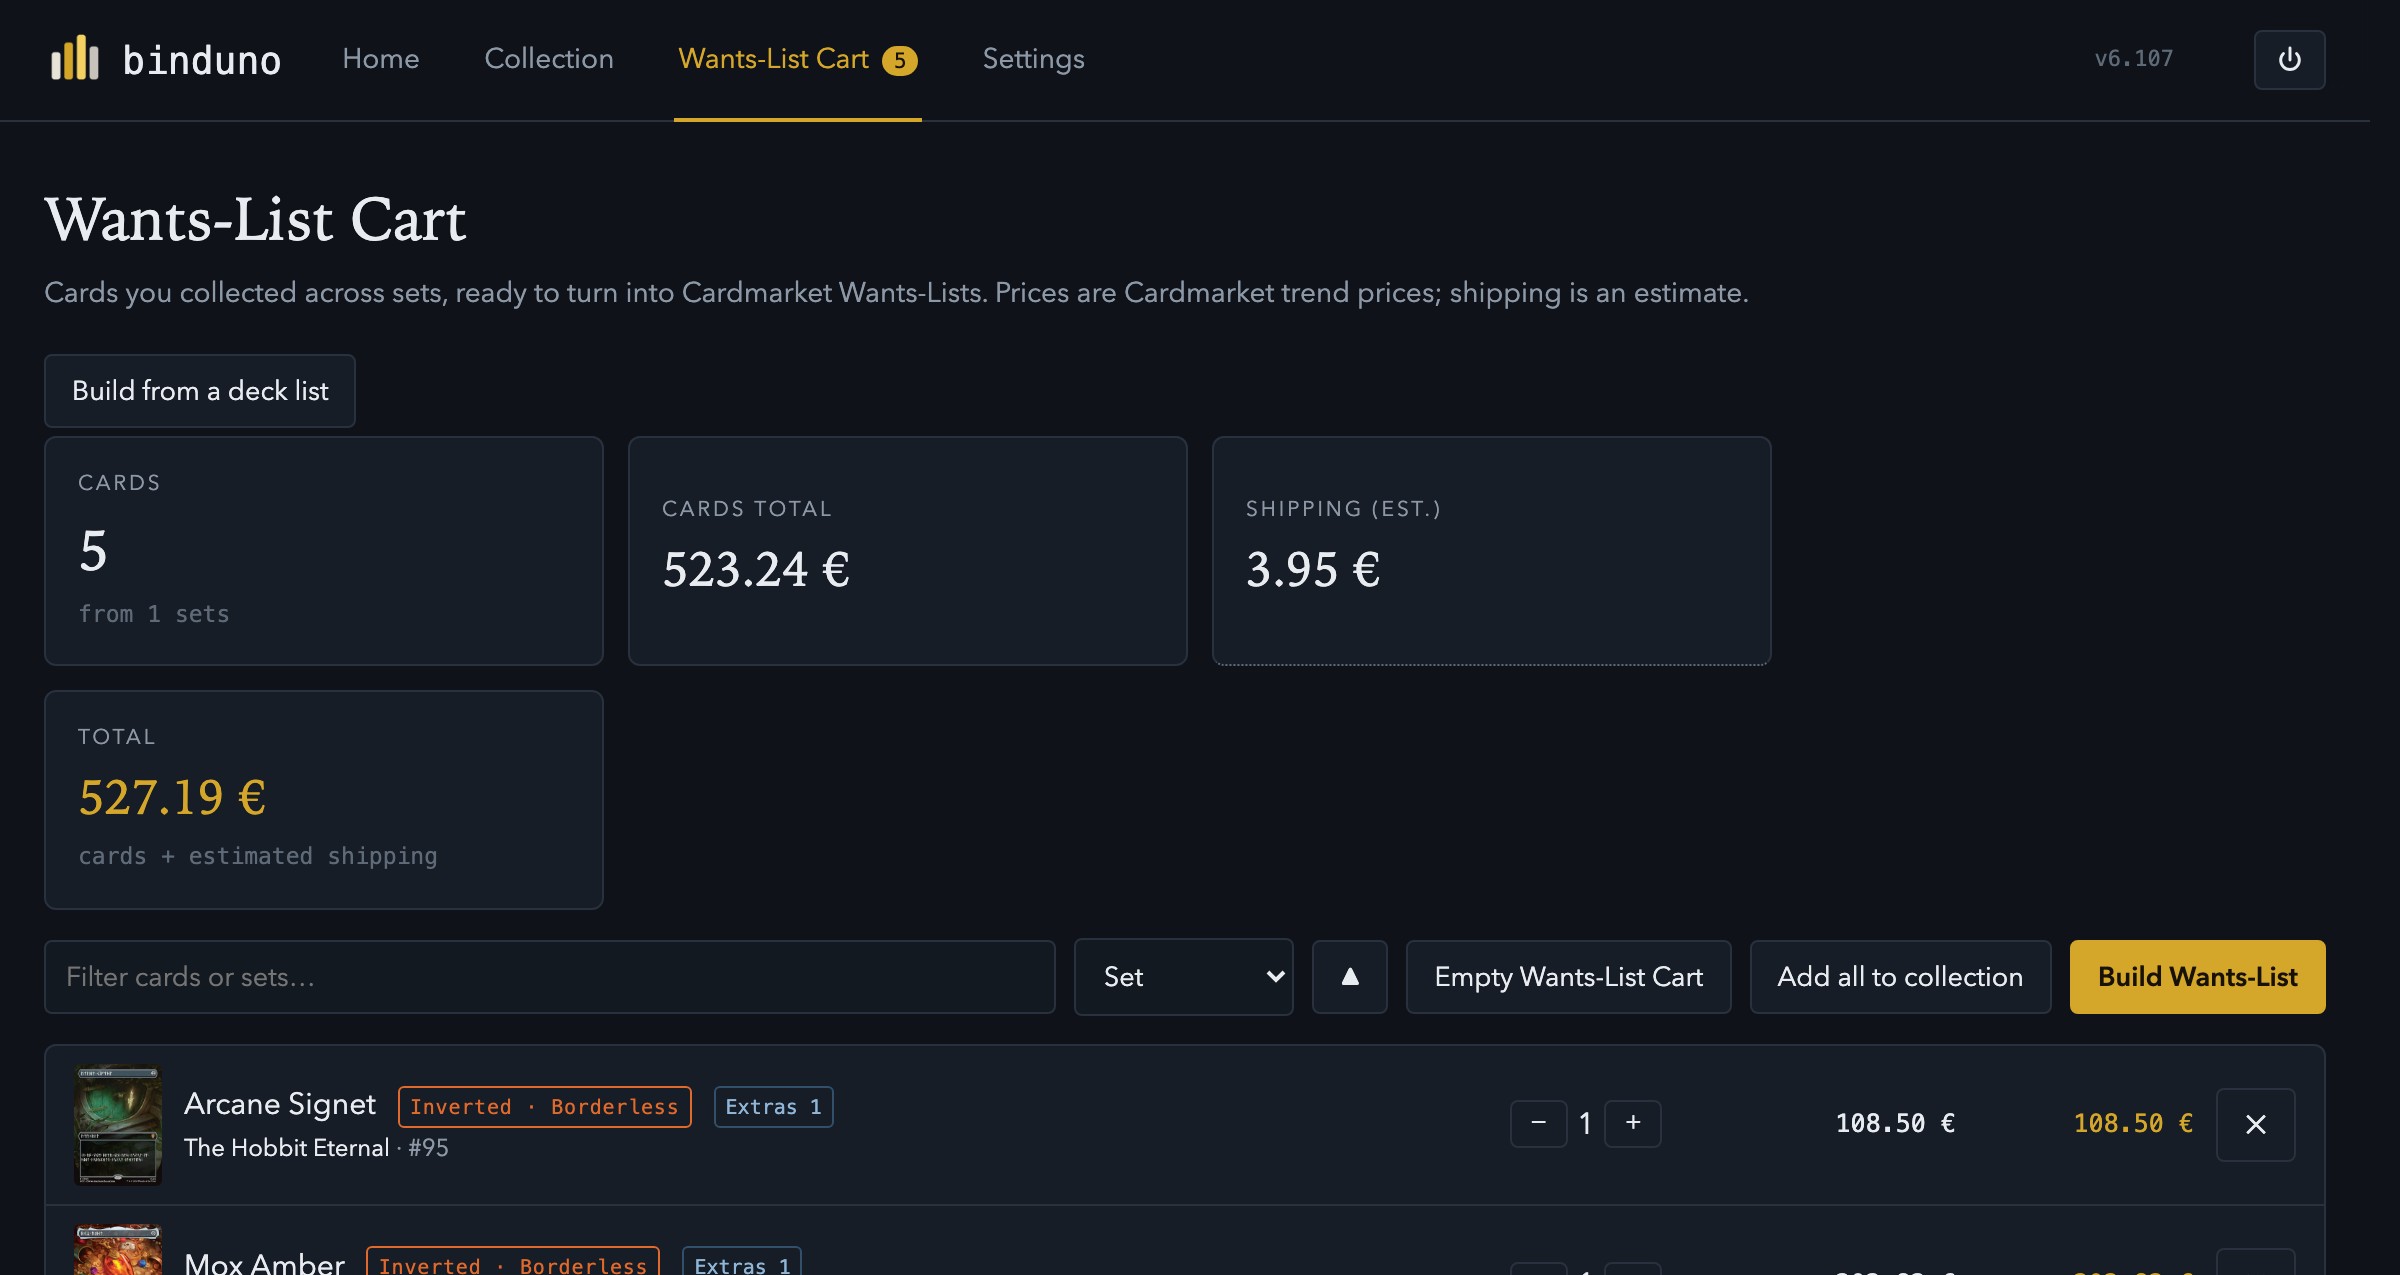This screenshot has height=1275, width=2400.
Task: Click the Extras 1 badge on Arcane Signet
Action: point(773,1107)
